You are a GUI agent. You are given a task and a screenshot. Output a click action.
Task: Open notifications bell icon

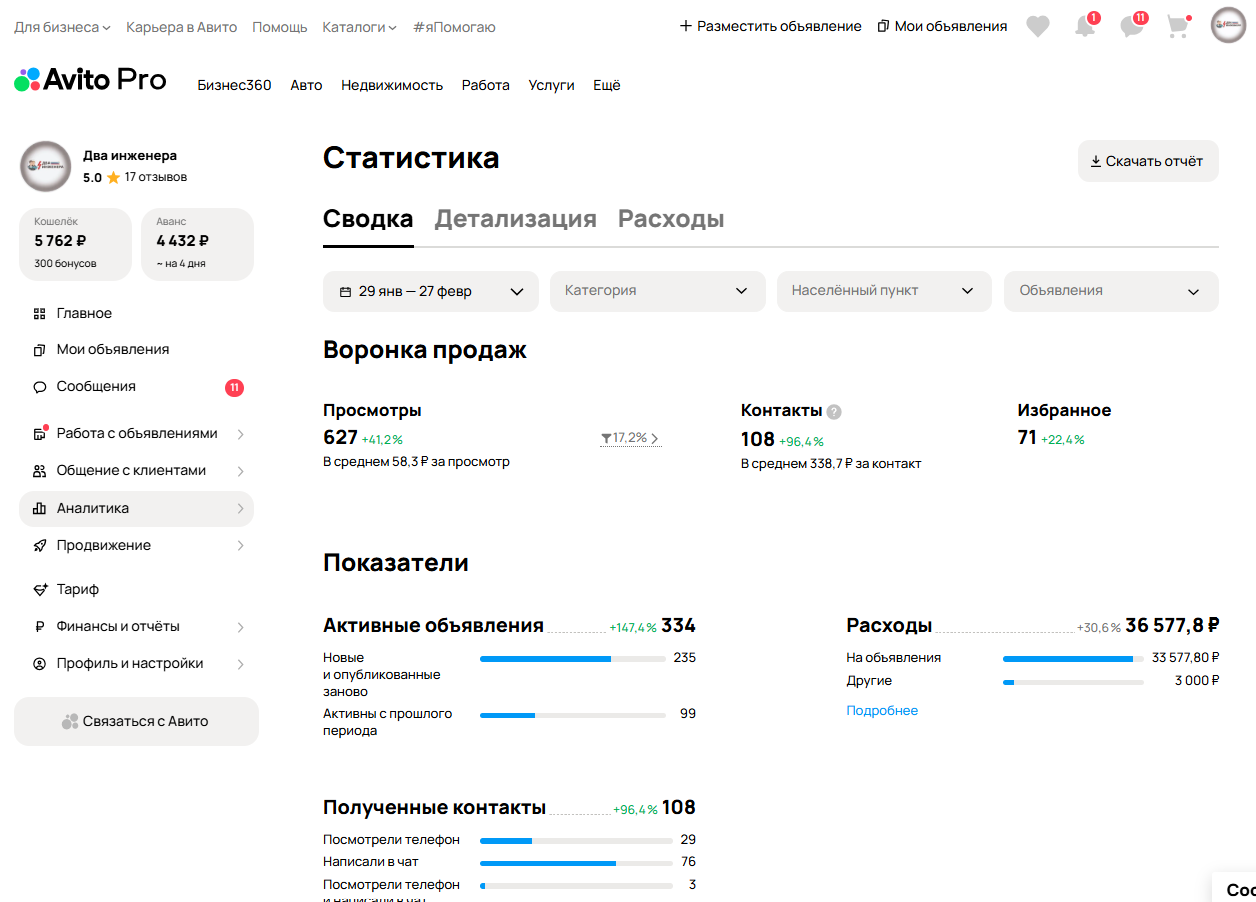click(1085, 27)
